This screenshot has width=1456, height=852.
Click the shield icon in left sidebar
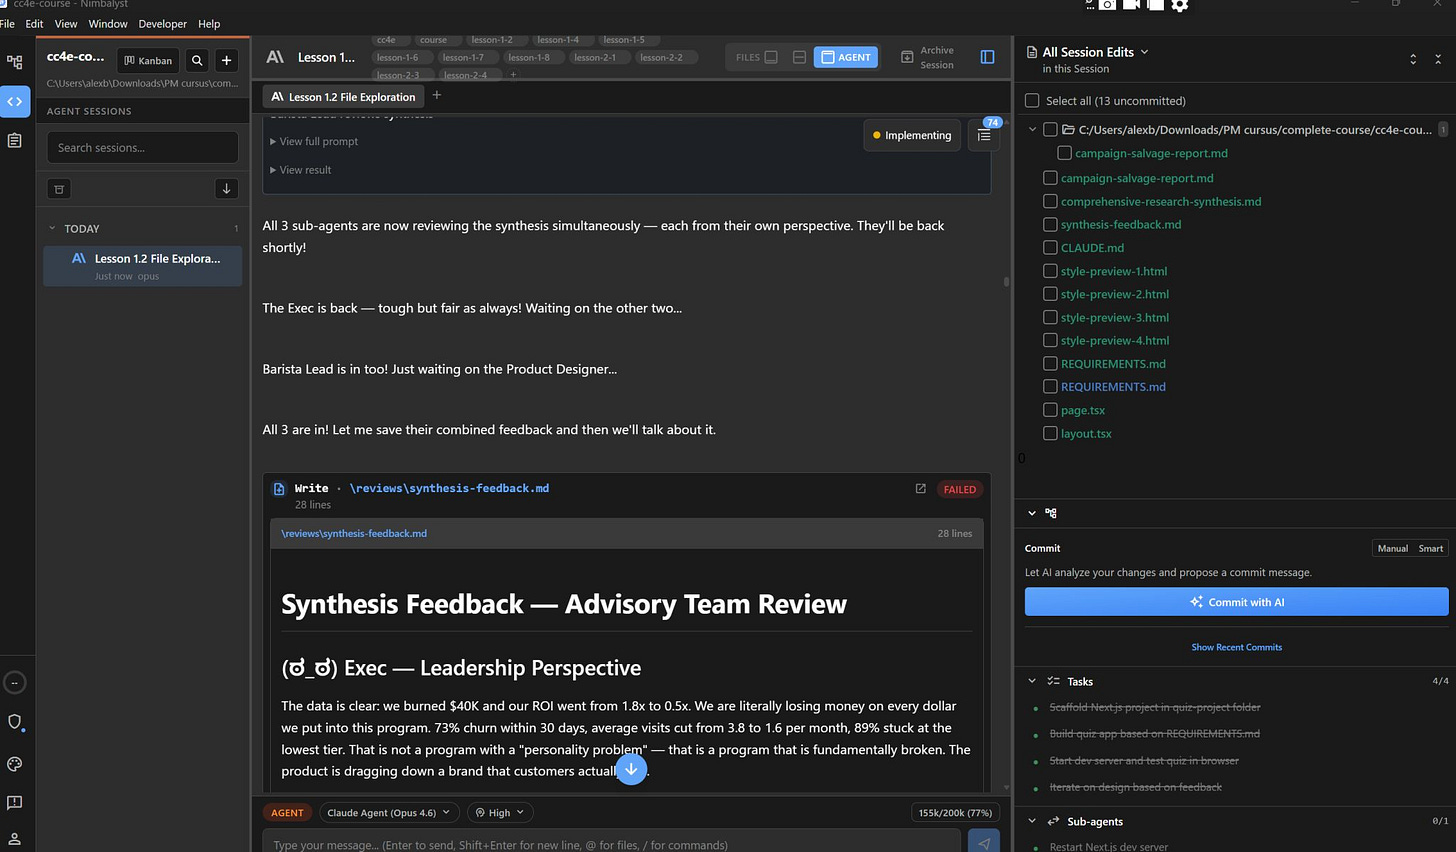14,722
